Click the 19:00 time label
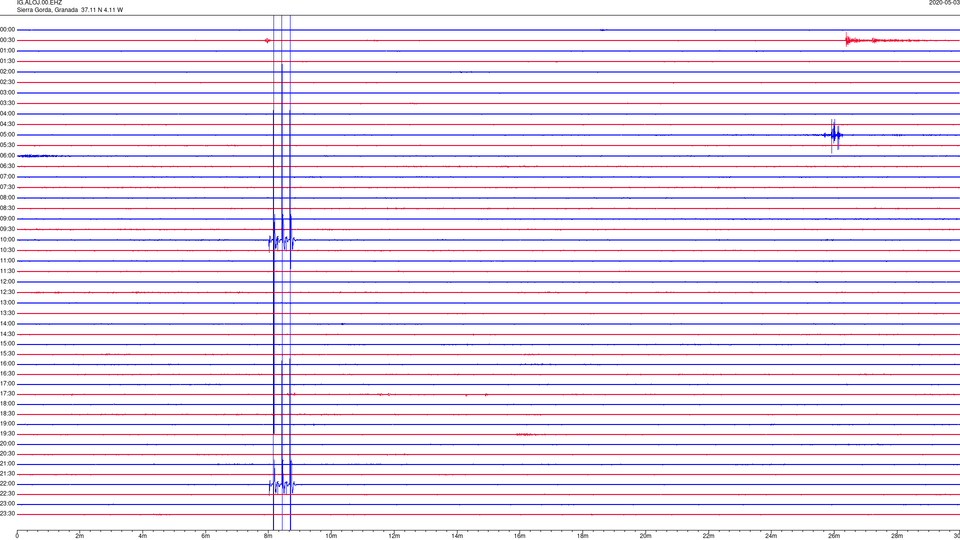The image size is (960, 540). coord(7,424)
